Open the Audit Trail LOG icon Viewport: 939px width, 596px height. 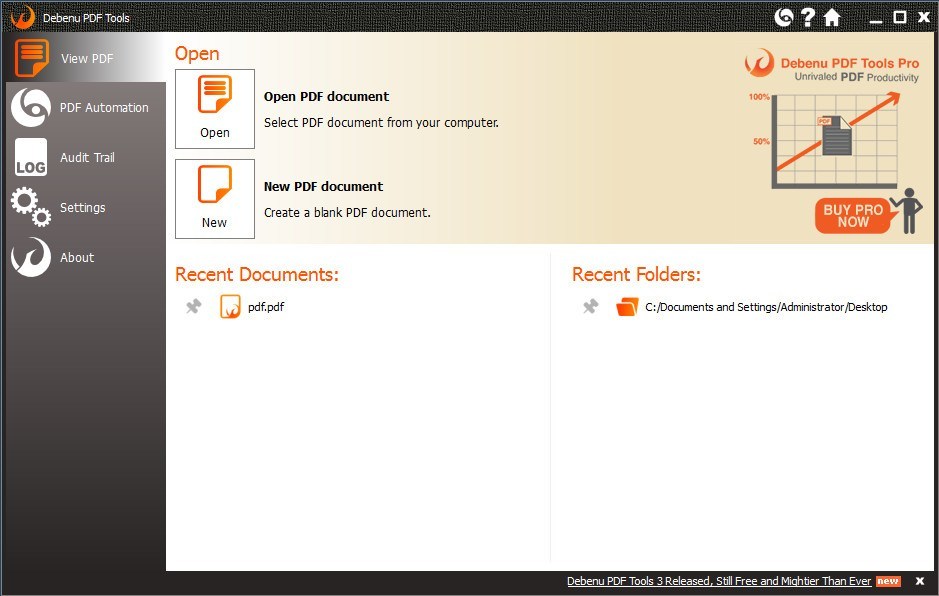31,158
